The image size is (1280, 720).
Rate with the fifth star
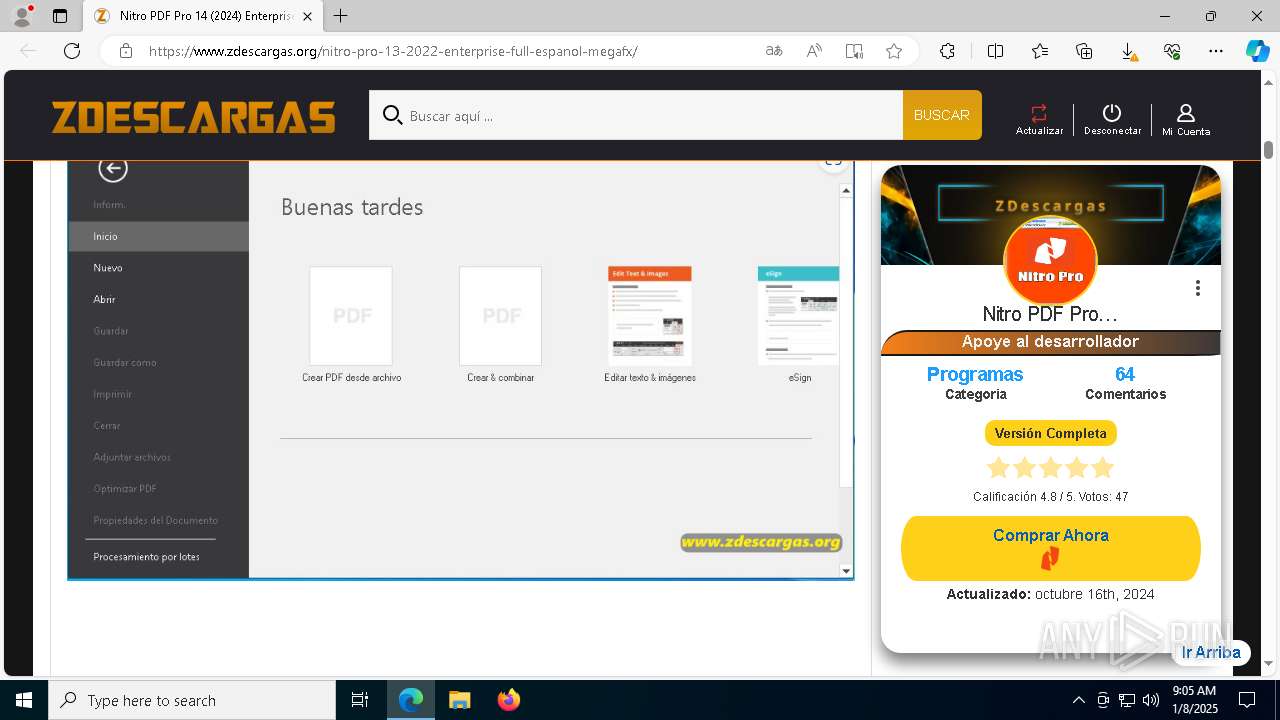pyautogui.click(x=1102, y=468)
